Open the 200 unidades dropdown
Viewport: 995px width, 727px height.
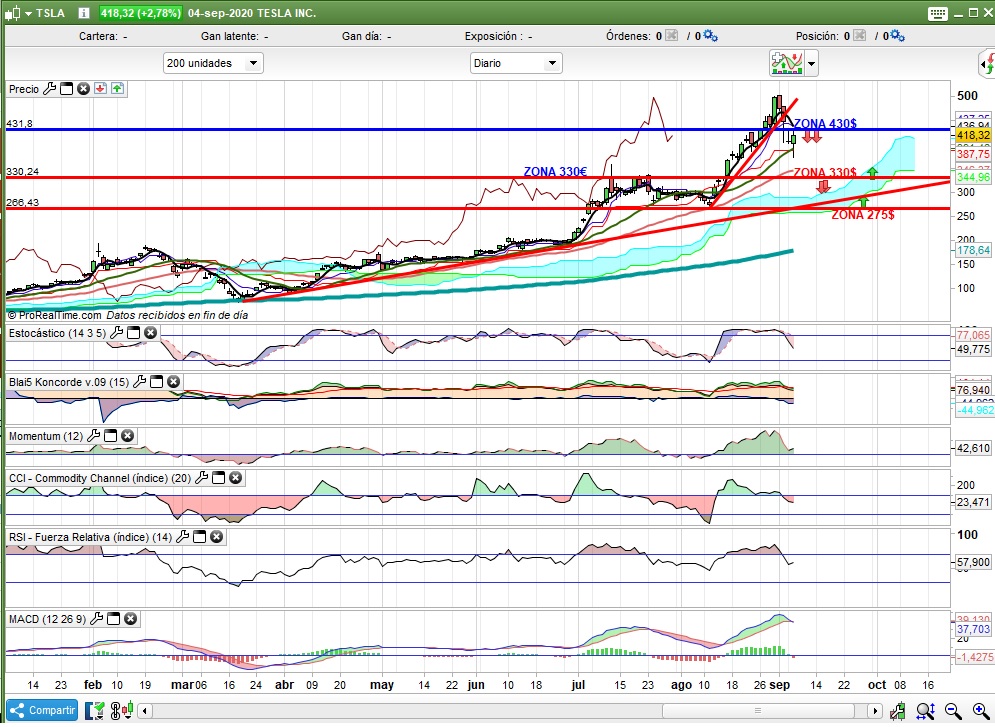(x=213, y=63)
